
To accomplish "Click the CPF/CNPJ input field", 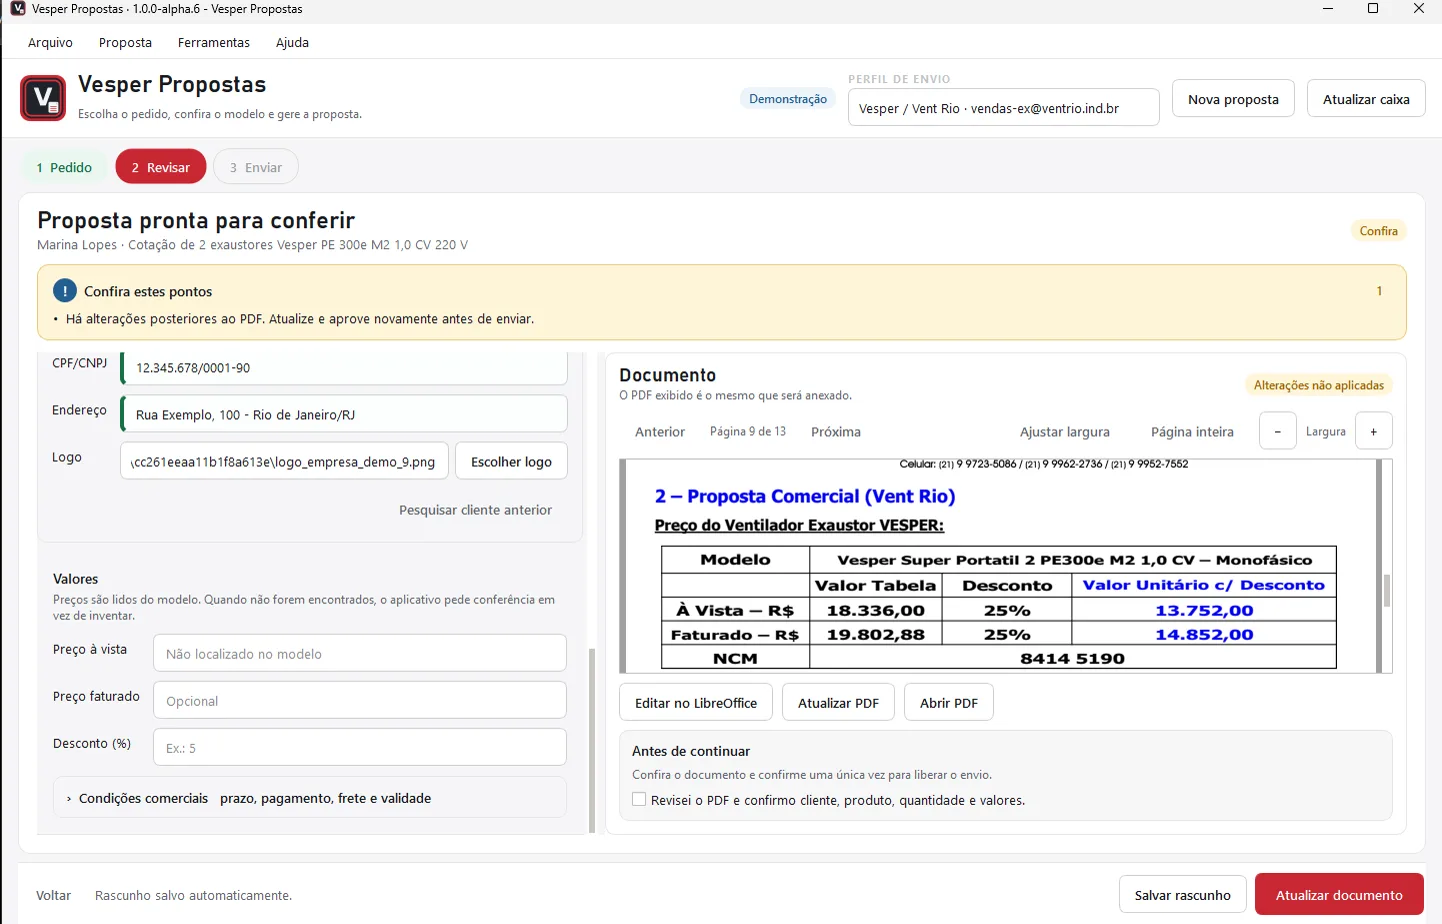I will [344, 368].
